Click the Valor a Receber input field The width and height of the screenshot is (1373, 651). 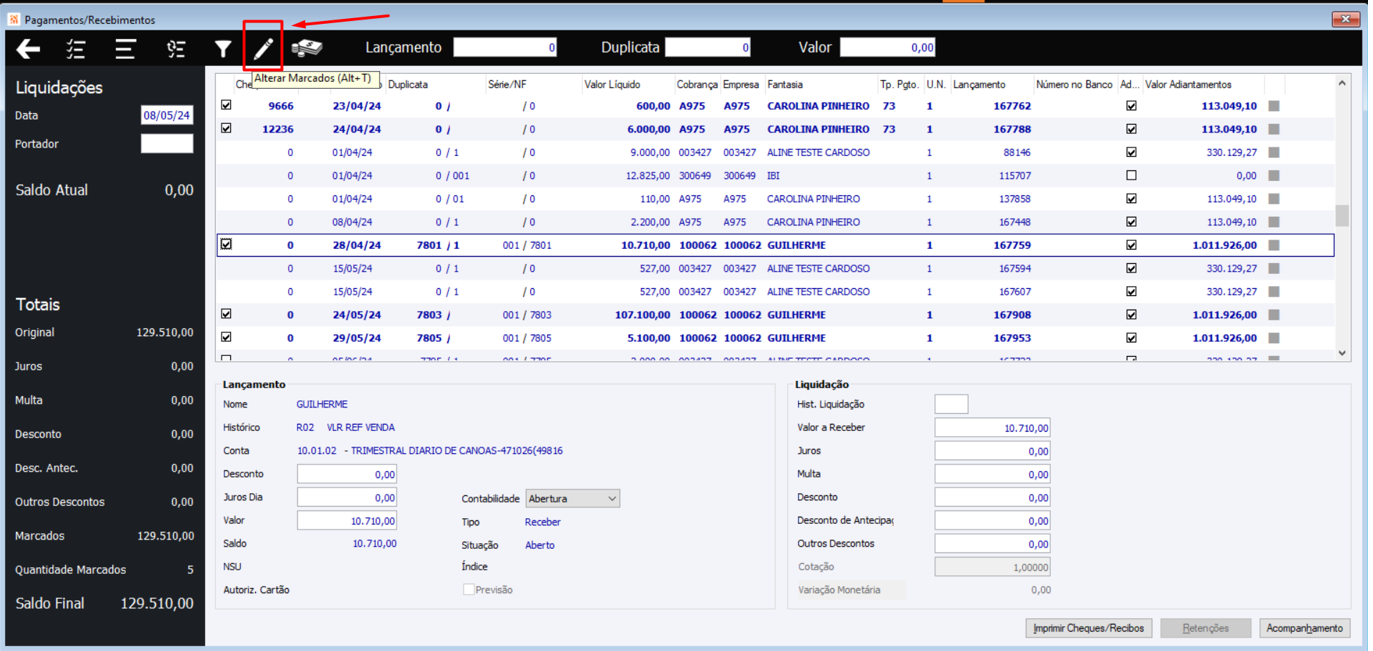(991, 428)
